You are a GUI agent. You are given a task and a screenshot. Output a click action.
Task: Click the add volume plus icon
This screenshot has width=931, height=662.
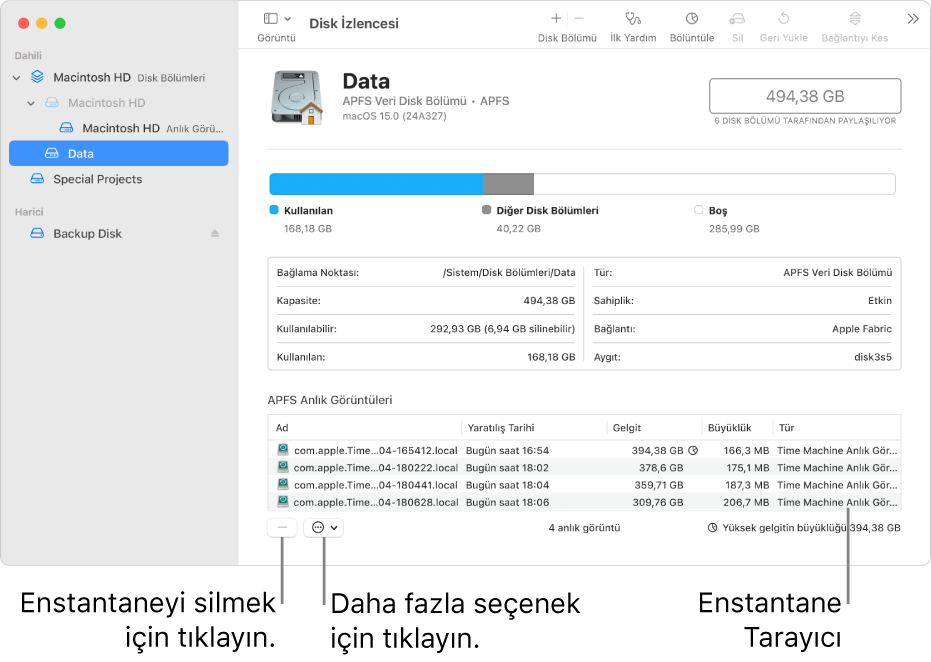[x=556, y=18]
